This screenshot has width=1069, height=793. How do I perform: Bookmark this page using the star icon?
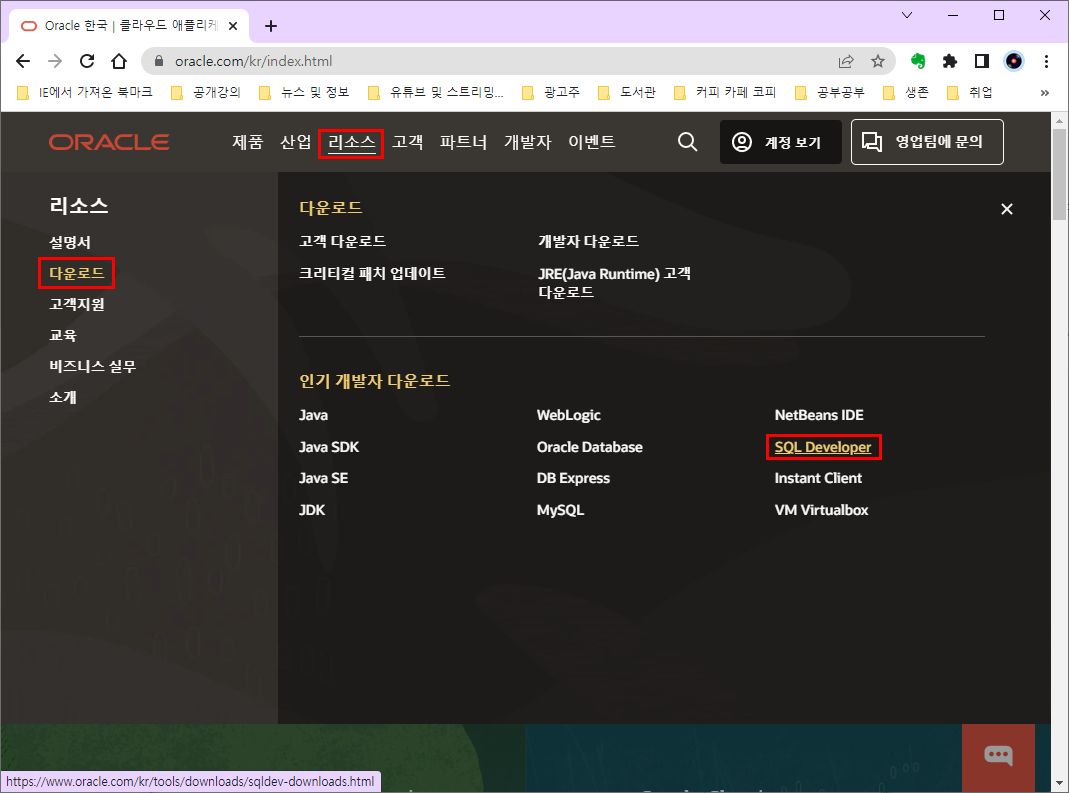pos(878,61)
